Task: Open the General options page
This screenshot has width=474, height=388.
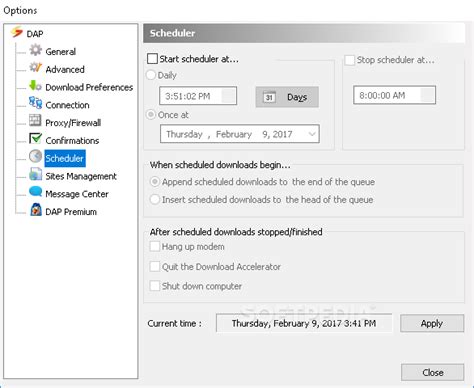Action: [61, 52]
